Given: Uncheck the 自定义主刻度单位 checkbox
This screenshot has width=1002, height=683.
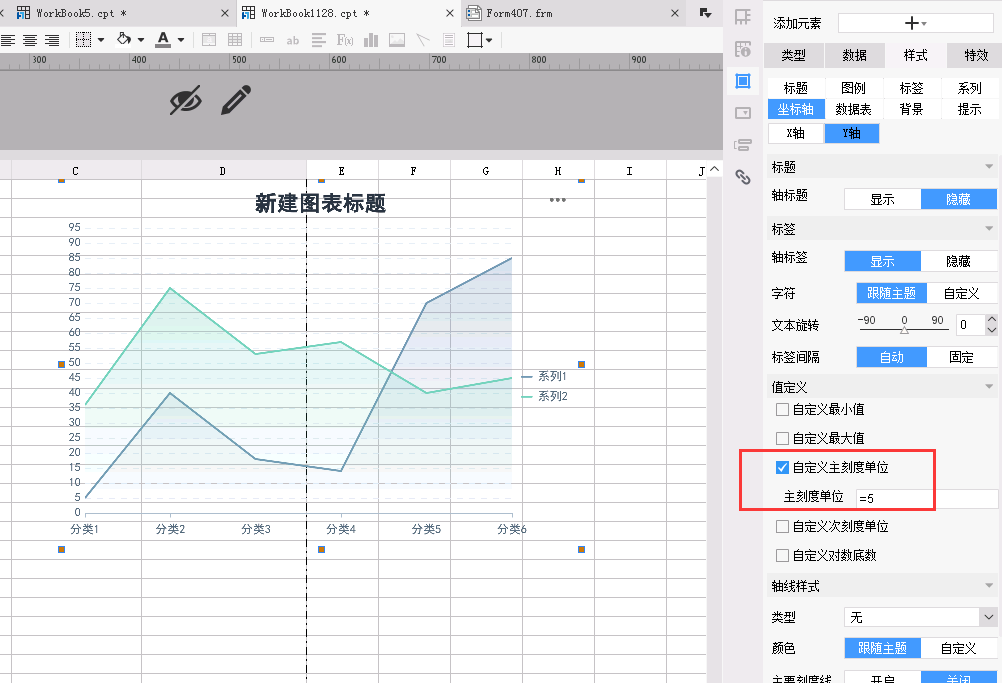Looking at the screenshot, I should [x=782, y=468].
